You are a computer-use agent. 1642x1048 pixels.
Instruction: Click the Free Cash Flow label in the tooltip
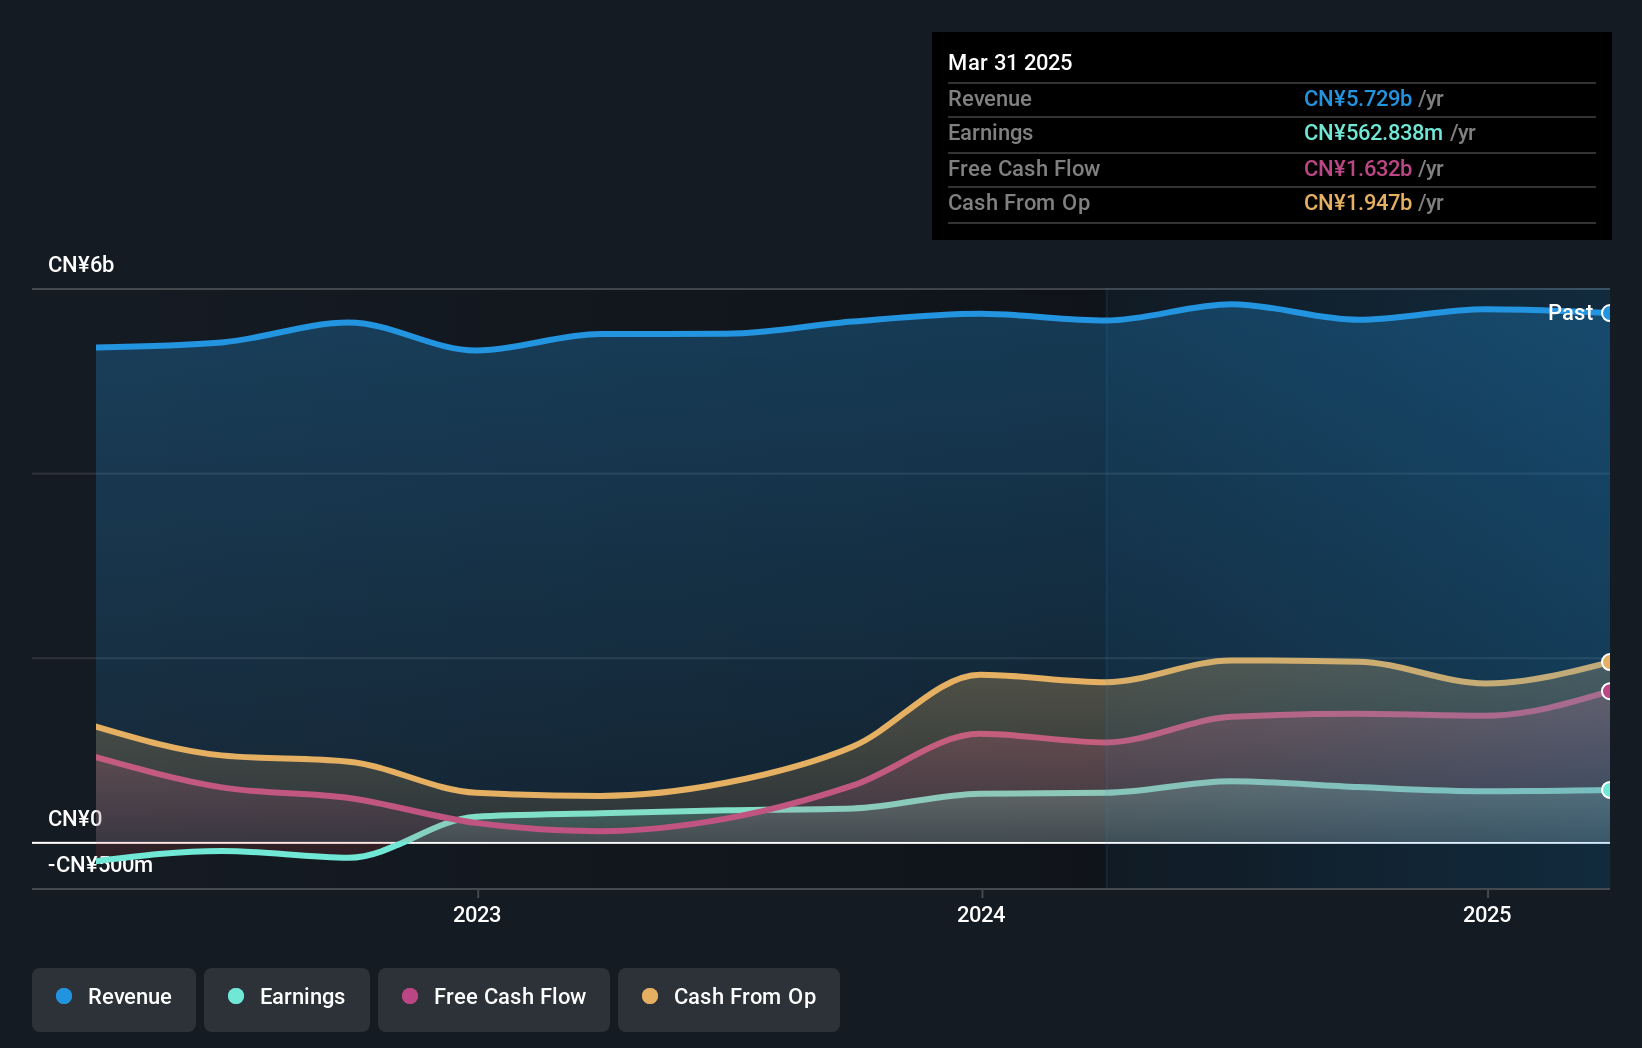[x=1024, y=168]
